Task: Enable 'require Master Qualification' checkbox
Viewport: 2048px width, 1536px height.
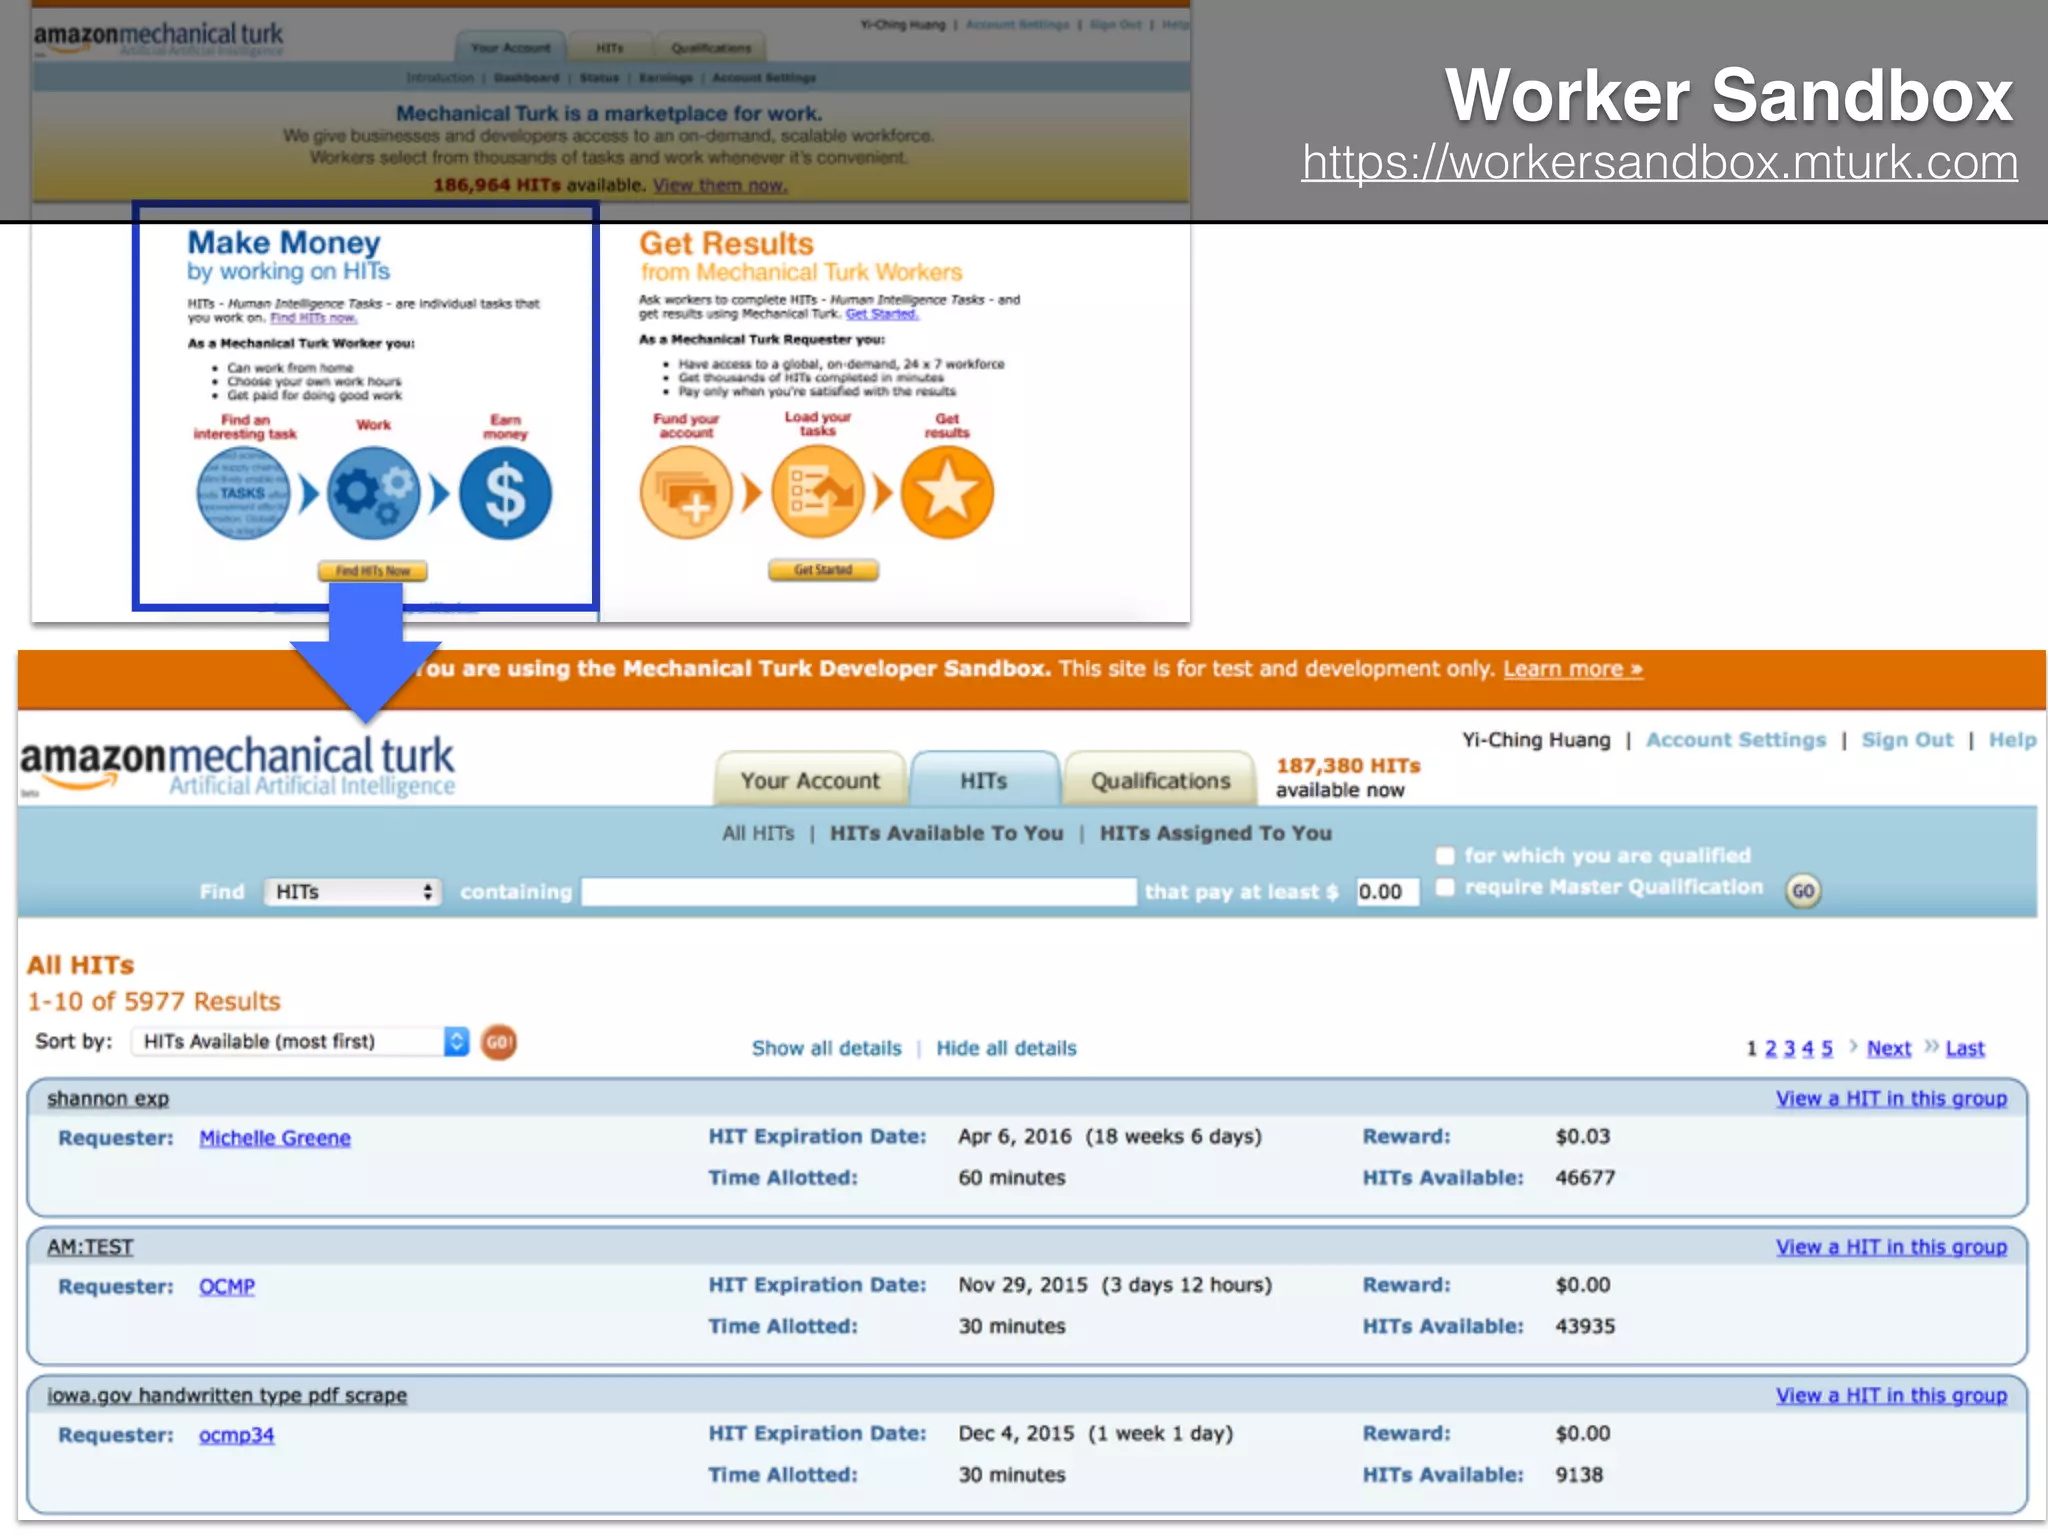Action: 1445,887
